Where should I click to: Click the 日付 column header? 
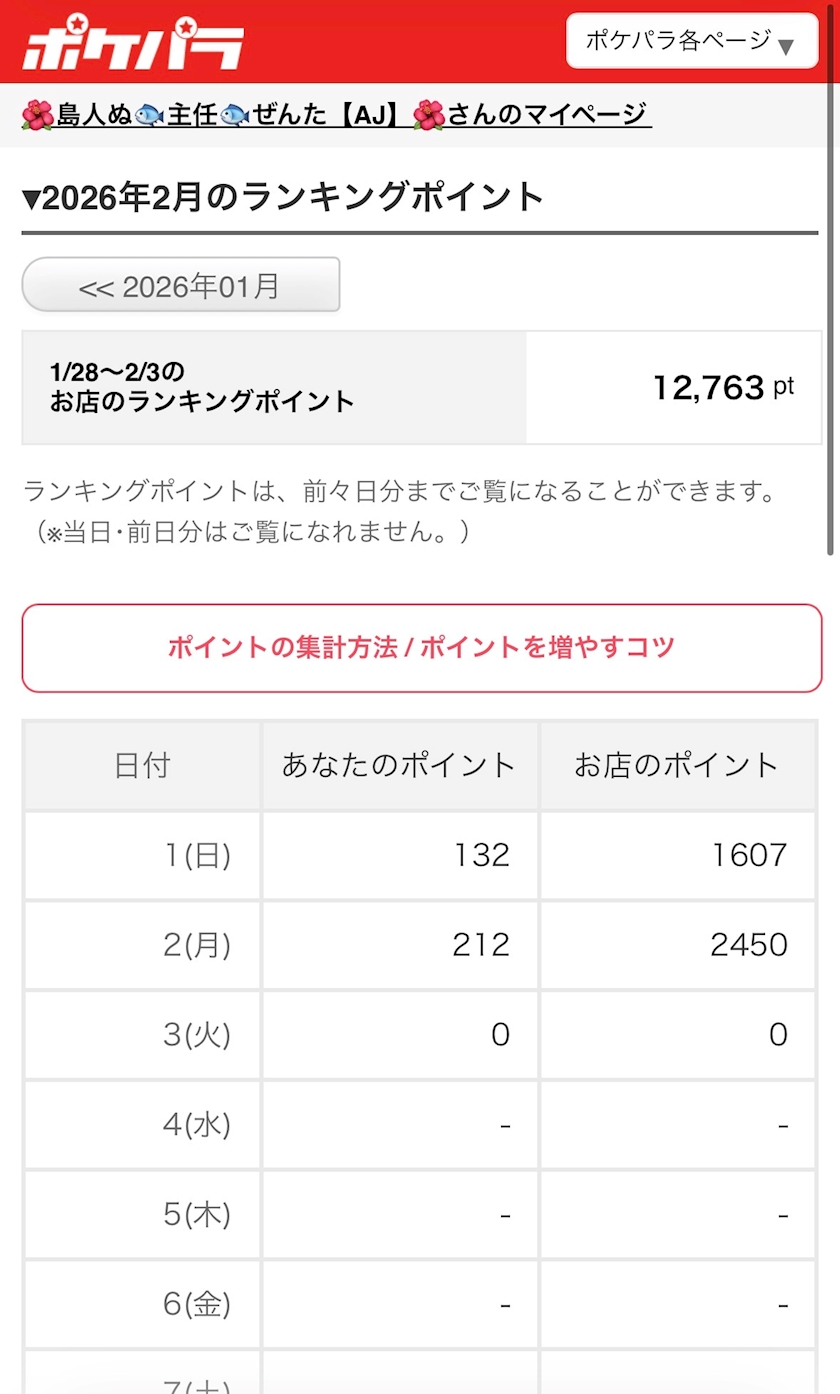click(142, 766)
